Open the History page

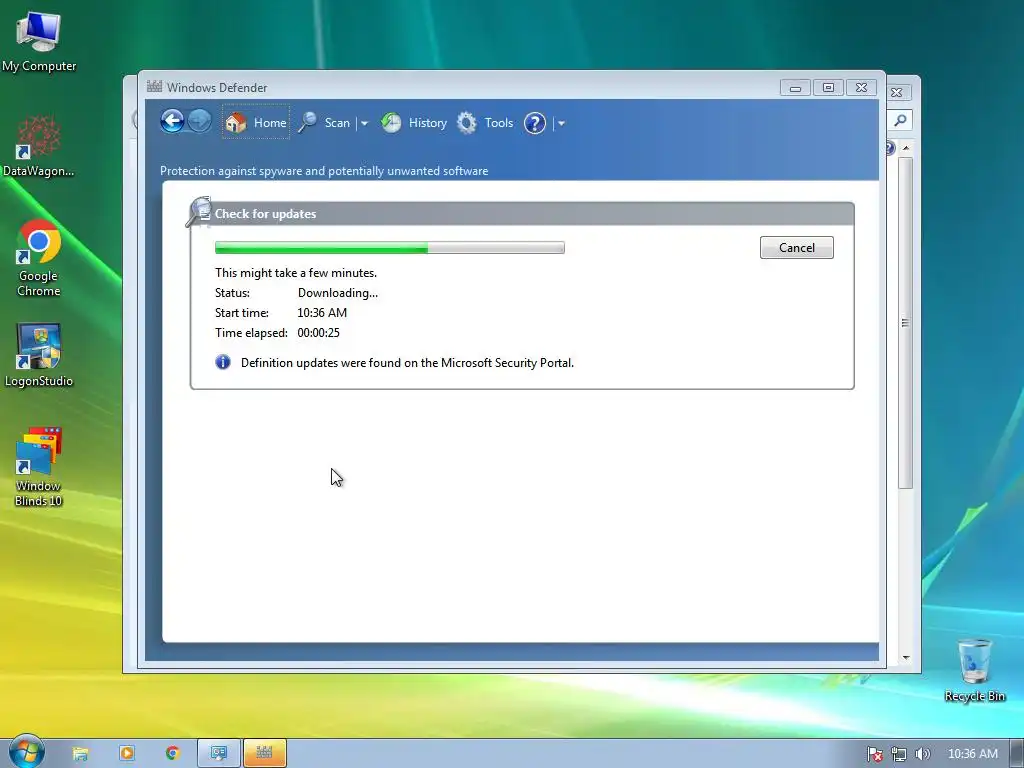[414, 122]
